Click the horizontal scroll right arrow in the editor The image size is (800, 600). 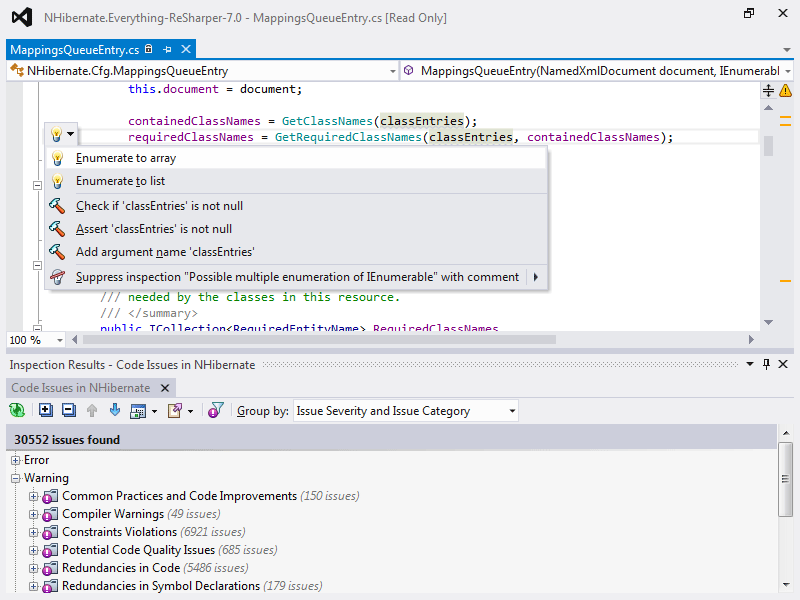(751, 340)
